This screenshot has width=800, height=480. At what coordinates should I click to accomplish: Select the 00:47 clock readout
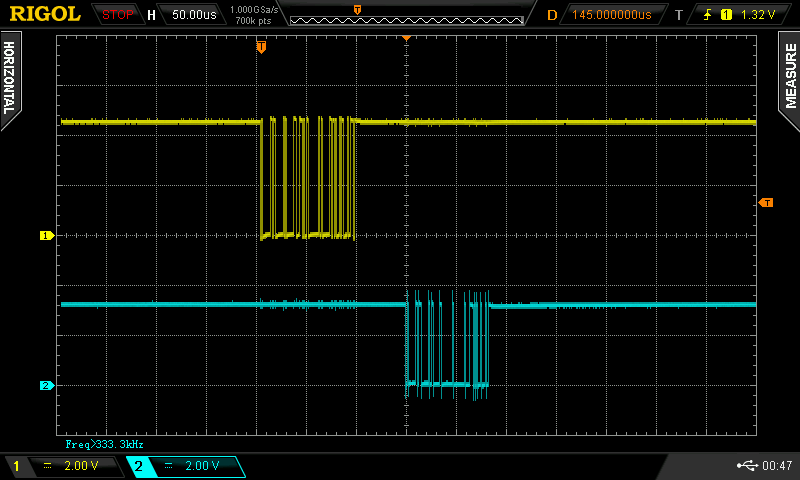(777, 465)
